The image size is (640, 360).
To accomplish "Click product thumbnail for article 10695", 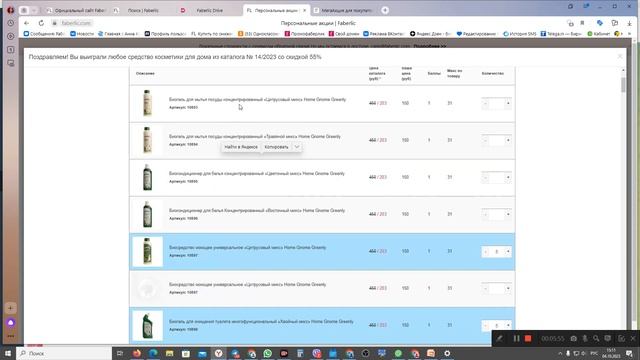I will click(147, 177).
